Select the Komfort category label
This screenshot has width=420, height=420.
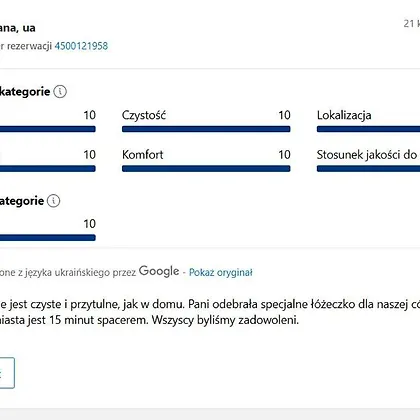(x=143, y=155)
